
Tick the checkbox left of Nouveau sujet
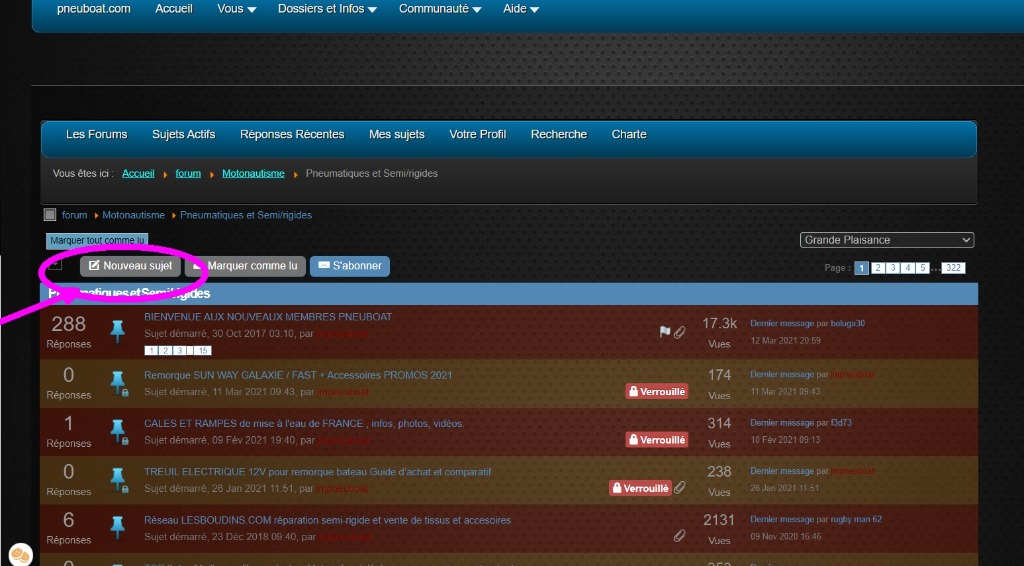pos(56,265)
